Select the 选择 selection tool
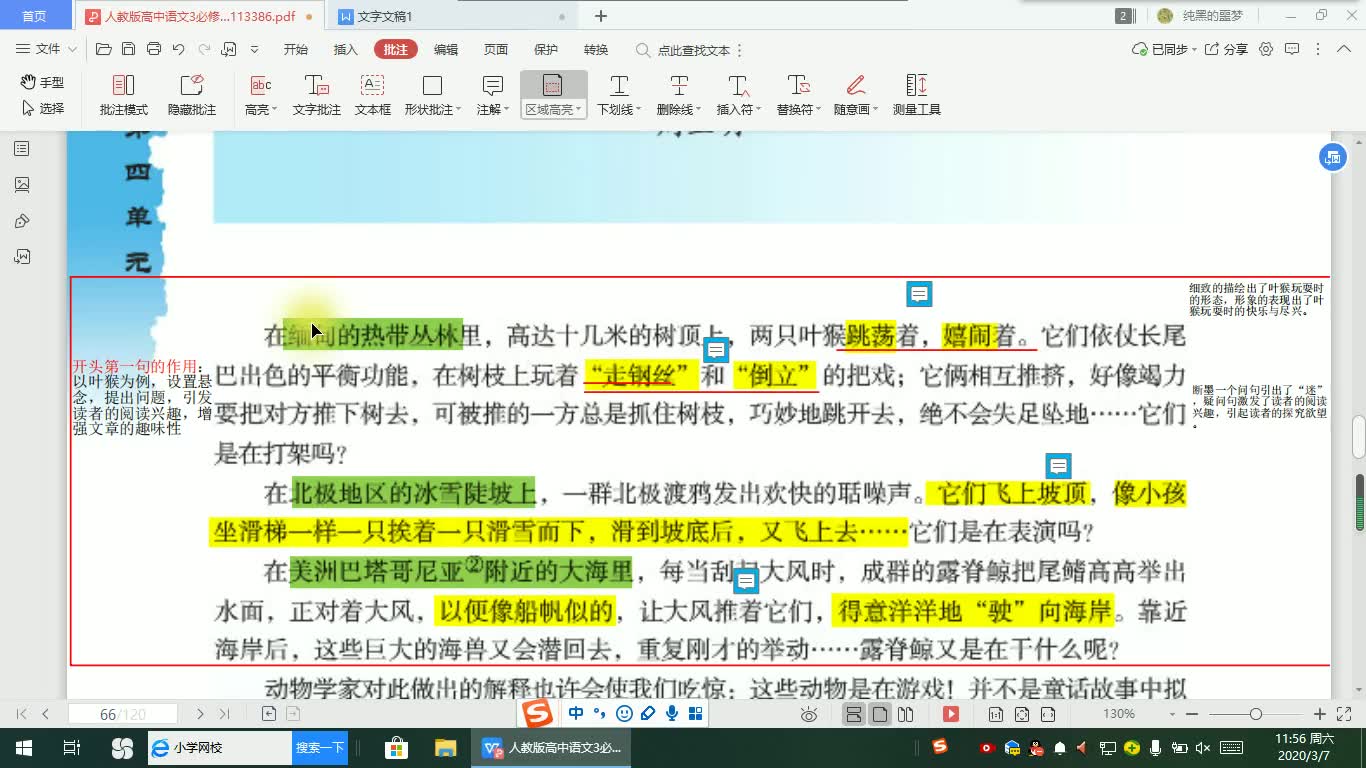The image size is (1366, 768). 42,108
